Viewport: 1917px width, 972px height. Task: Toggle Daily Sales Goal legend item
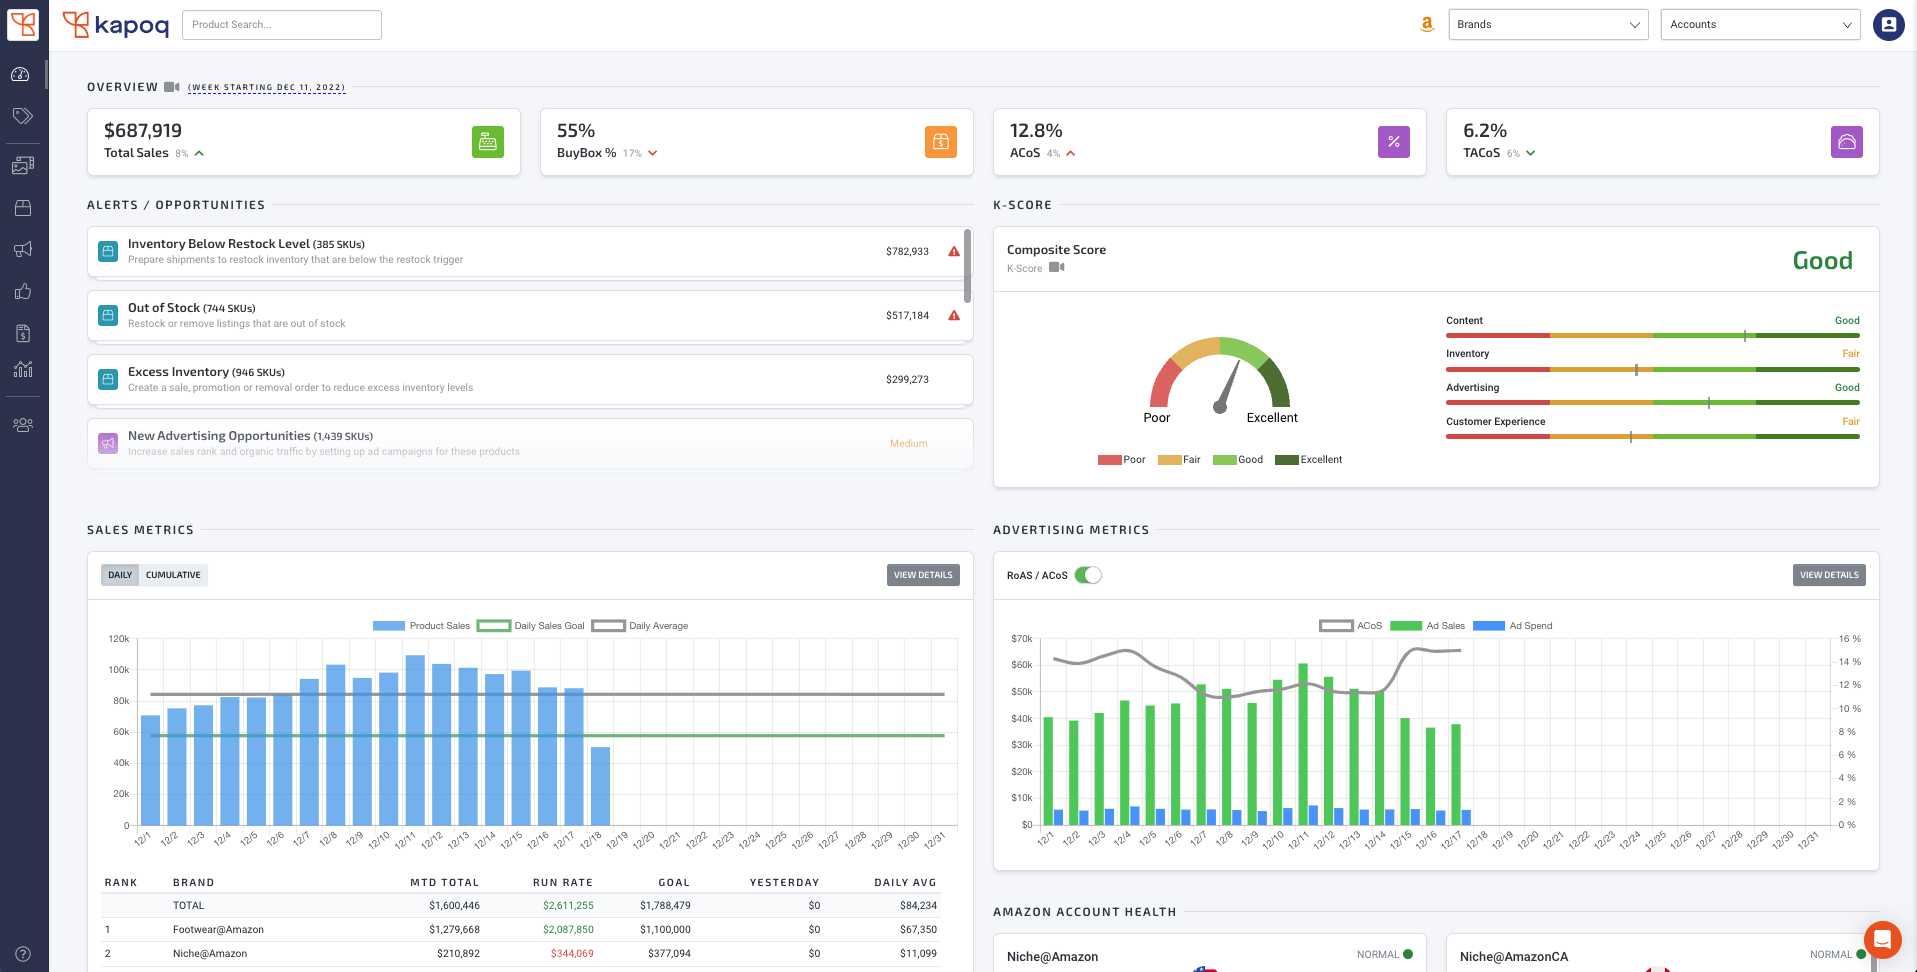[531, 626]
